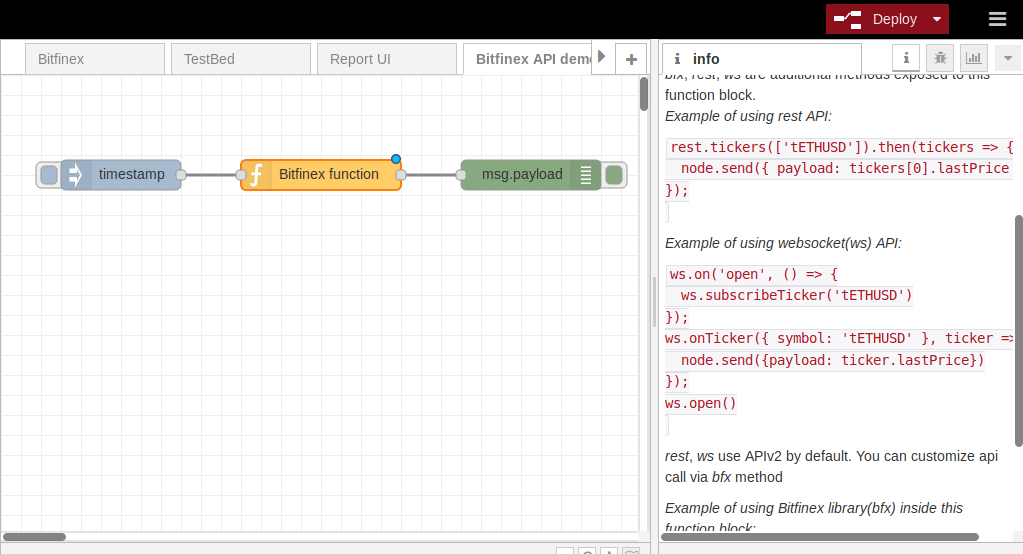Open the Report UI flow tab
The width and height of the screenshot is (1023, 554).
click(387, 59)
